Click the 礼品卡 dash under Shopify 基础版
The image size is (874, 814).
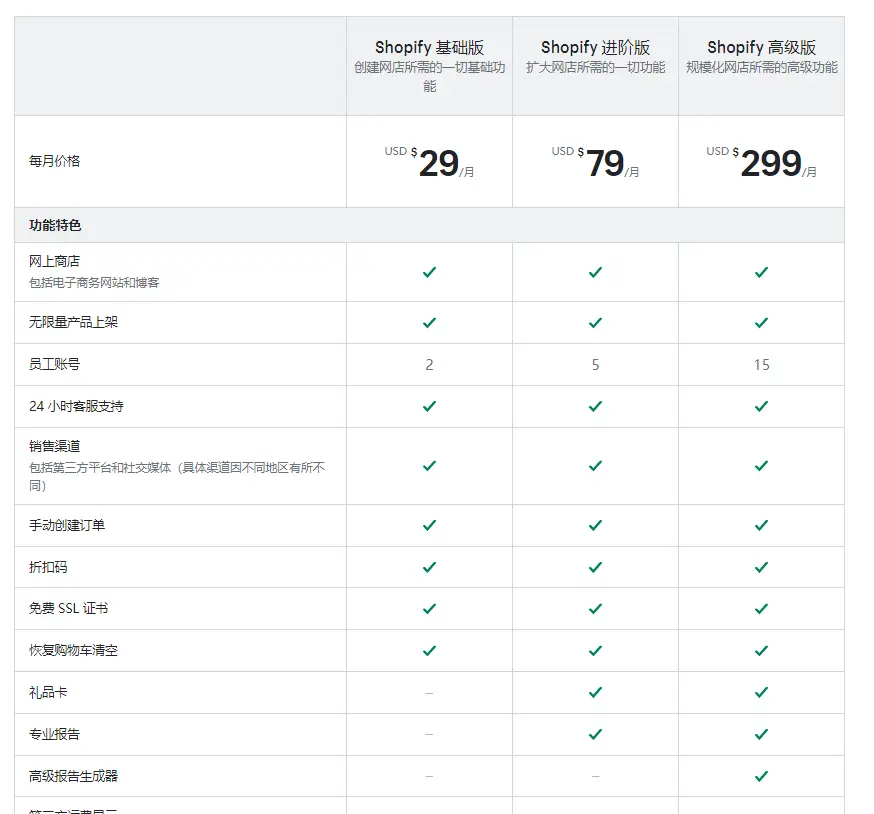[429, 692]
